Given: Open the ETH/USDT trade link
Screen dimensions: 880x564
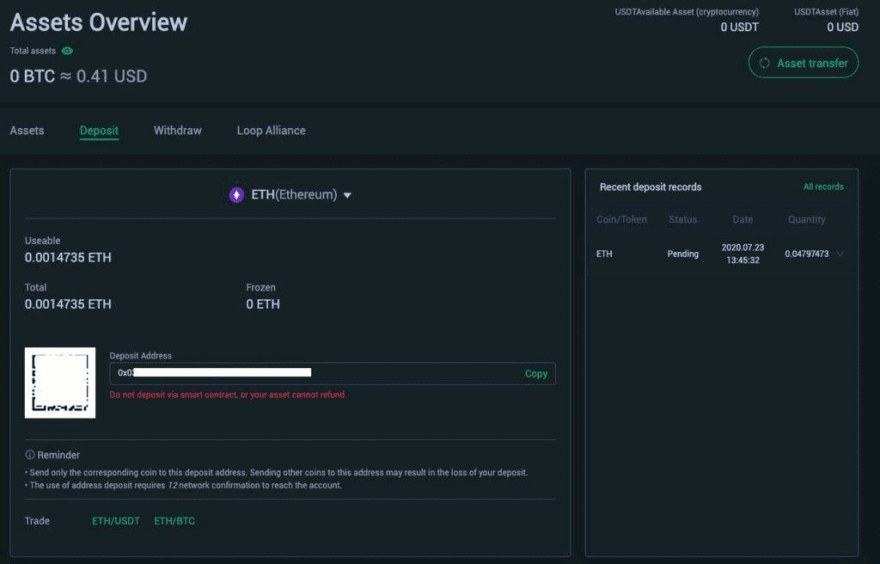Looking at the screenshot, I should coord(116,521).
